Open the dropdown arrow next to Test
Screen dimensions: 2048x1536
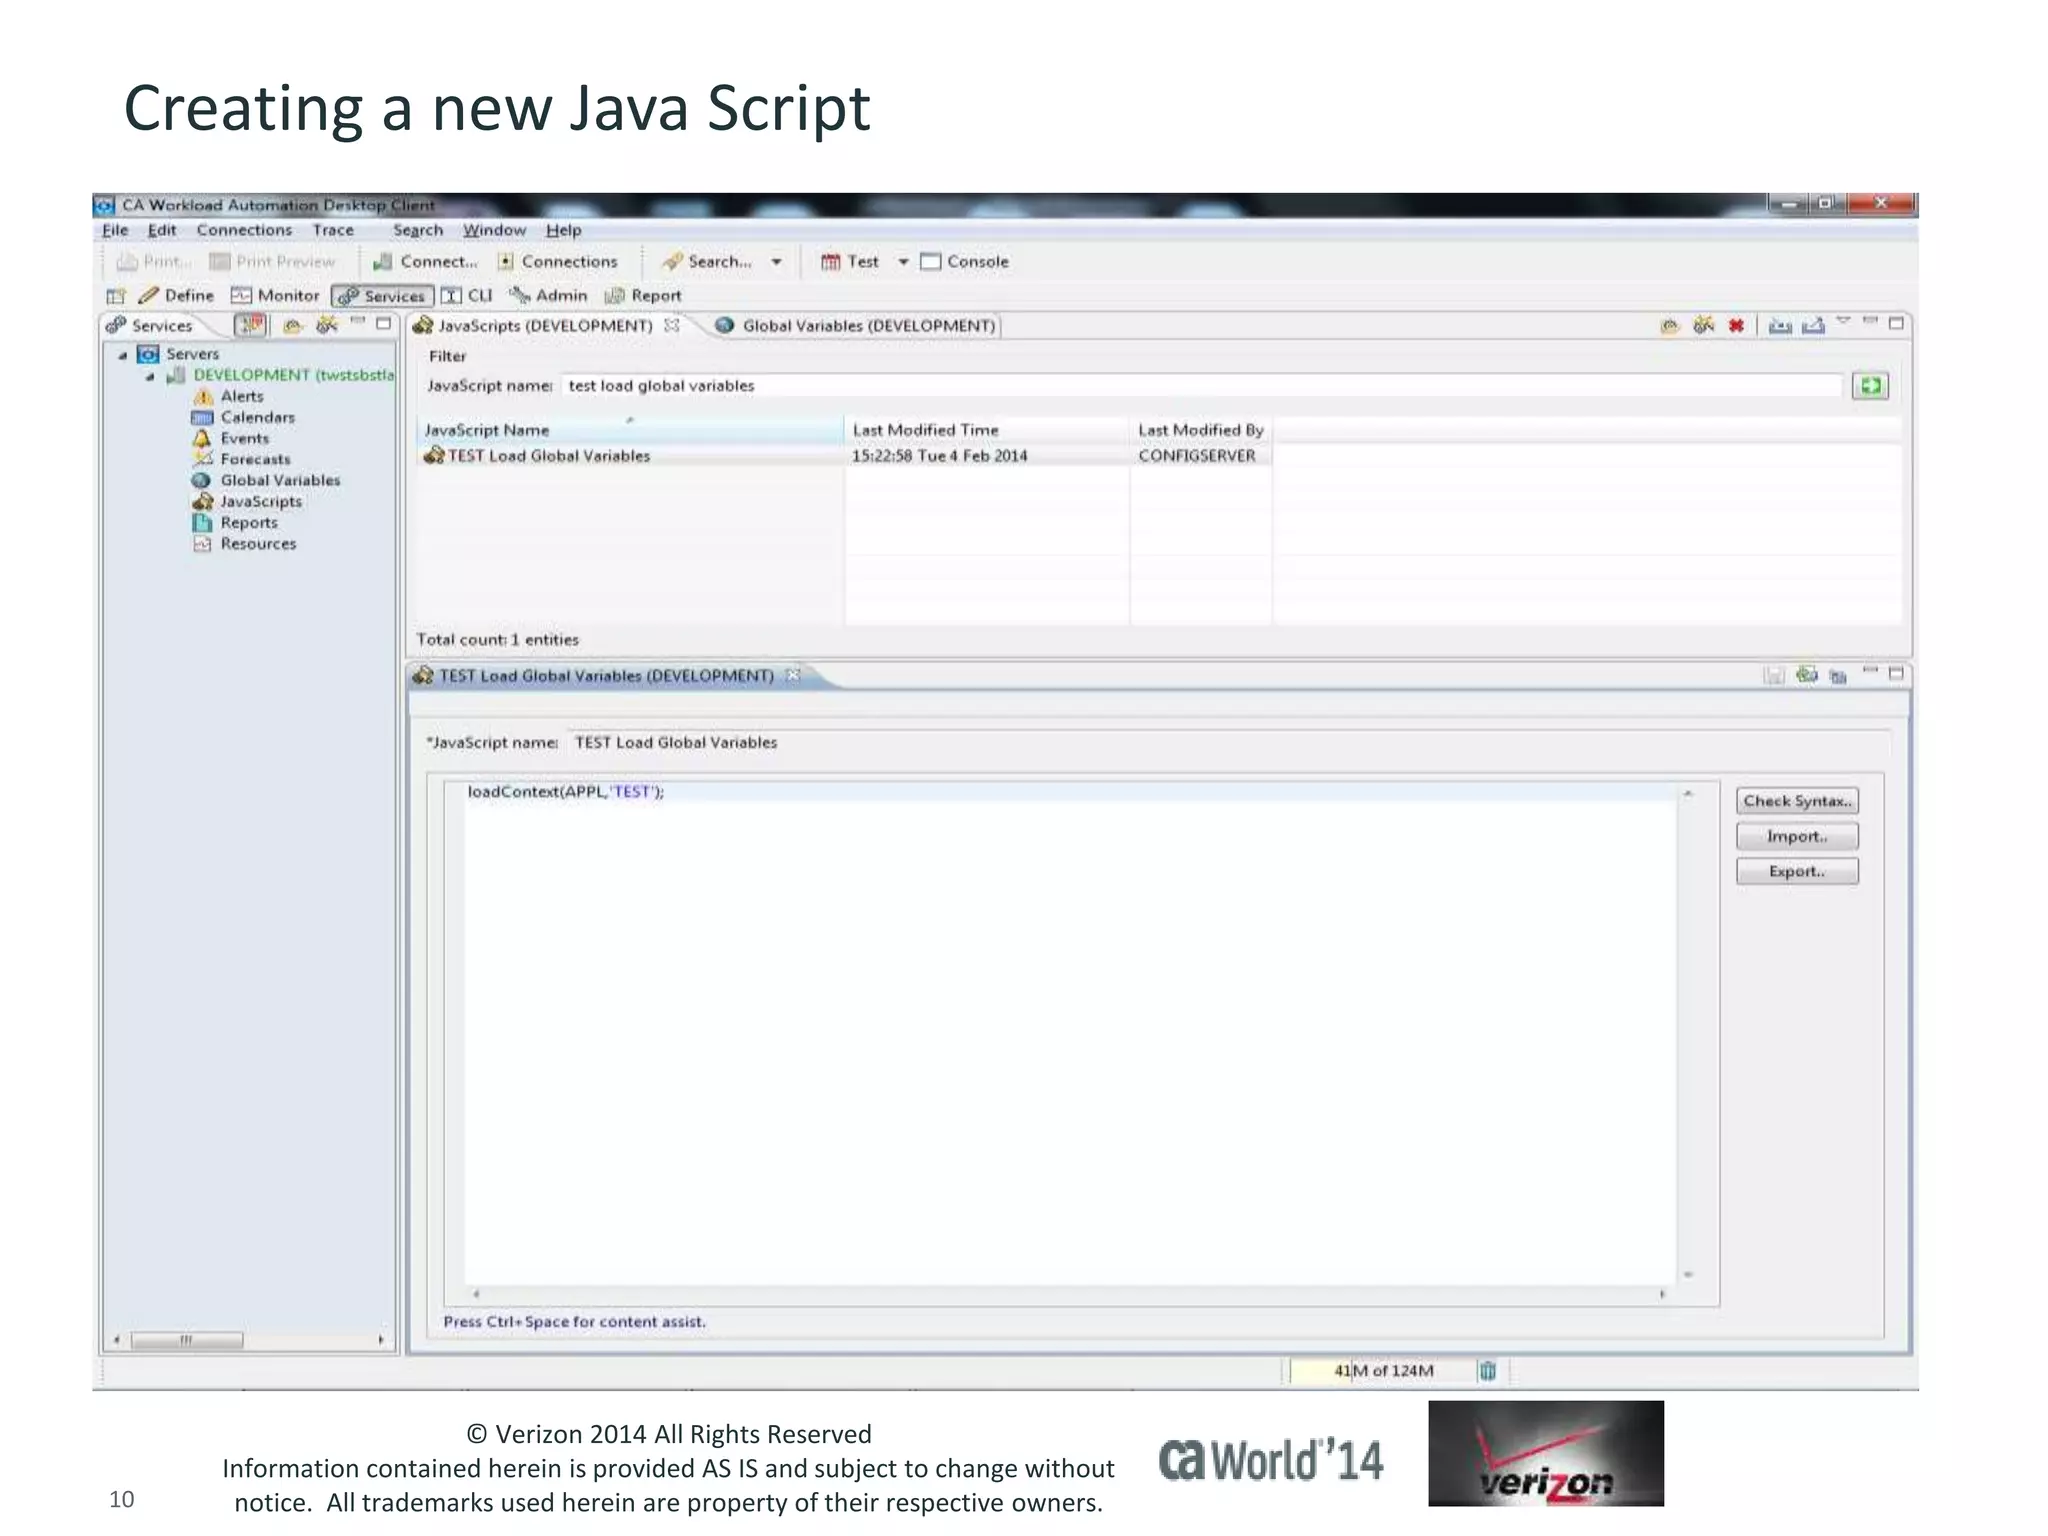tap(903, 262)
